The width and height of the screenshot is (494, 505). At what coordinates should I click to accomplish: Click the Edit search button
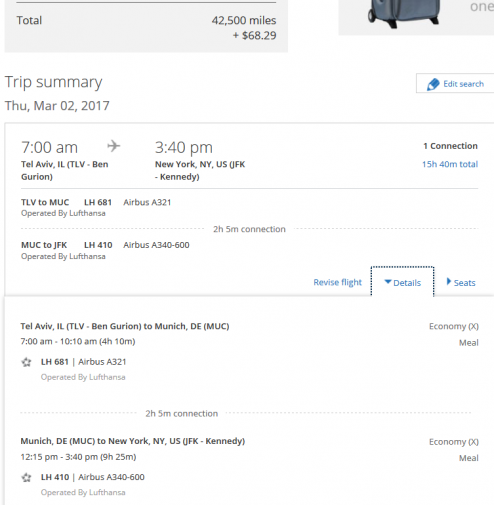point(455,83)
